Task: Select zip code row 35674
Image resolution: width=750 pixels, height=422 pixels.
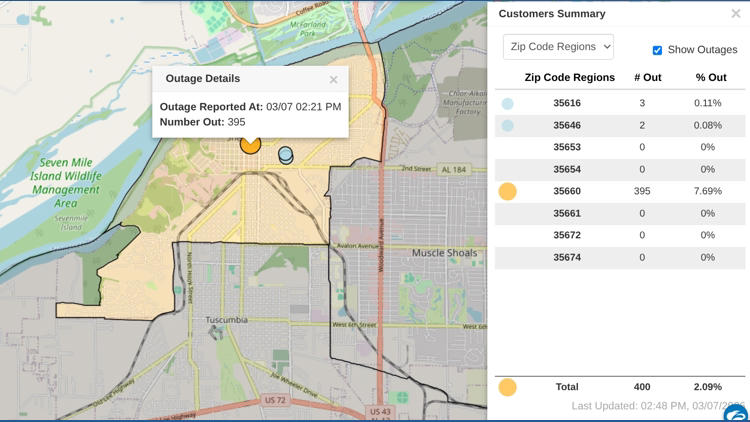Action: coord(620,257)
